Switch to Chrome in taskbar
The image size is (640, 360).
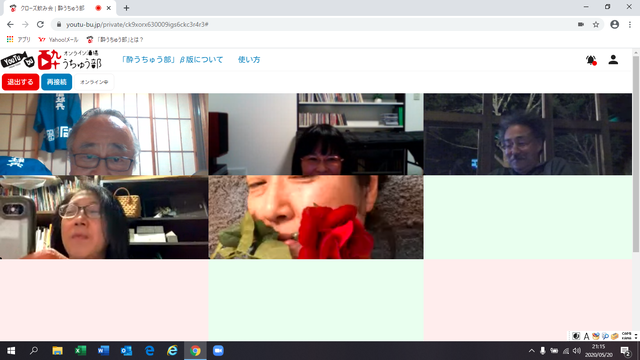click(x=195, y=351)
